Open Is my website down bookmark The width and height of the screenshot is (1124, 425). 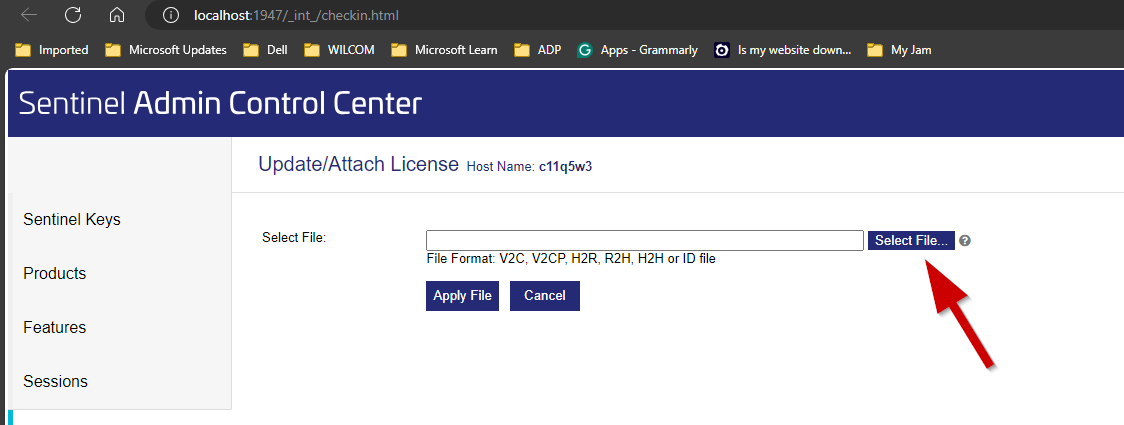pyautogui.click(x=783, y=50)
